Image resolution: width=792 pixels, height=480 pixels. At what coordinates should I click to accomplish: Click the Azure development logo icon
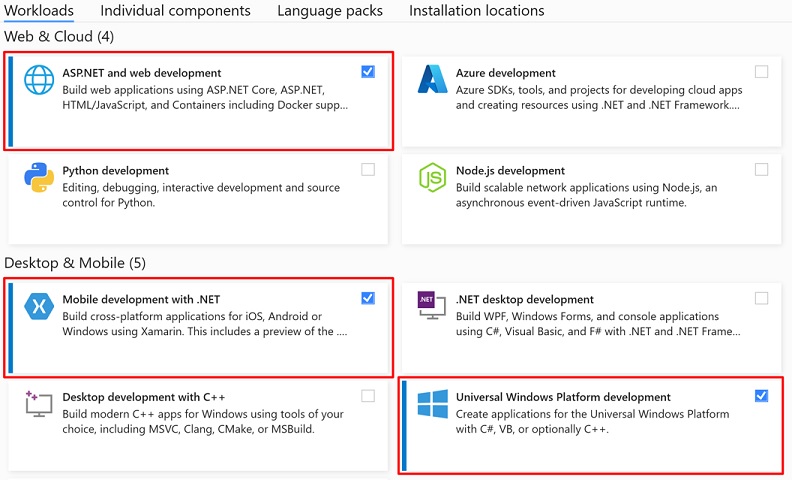pos(432,79)
